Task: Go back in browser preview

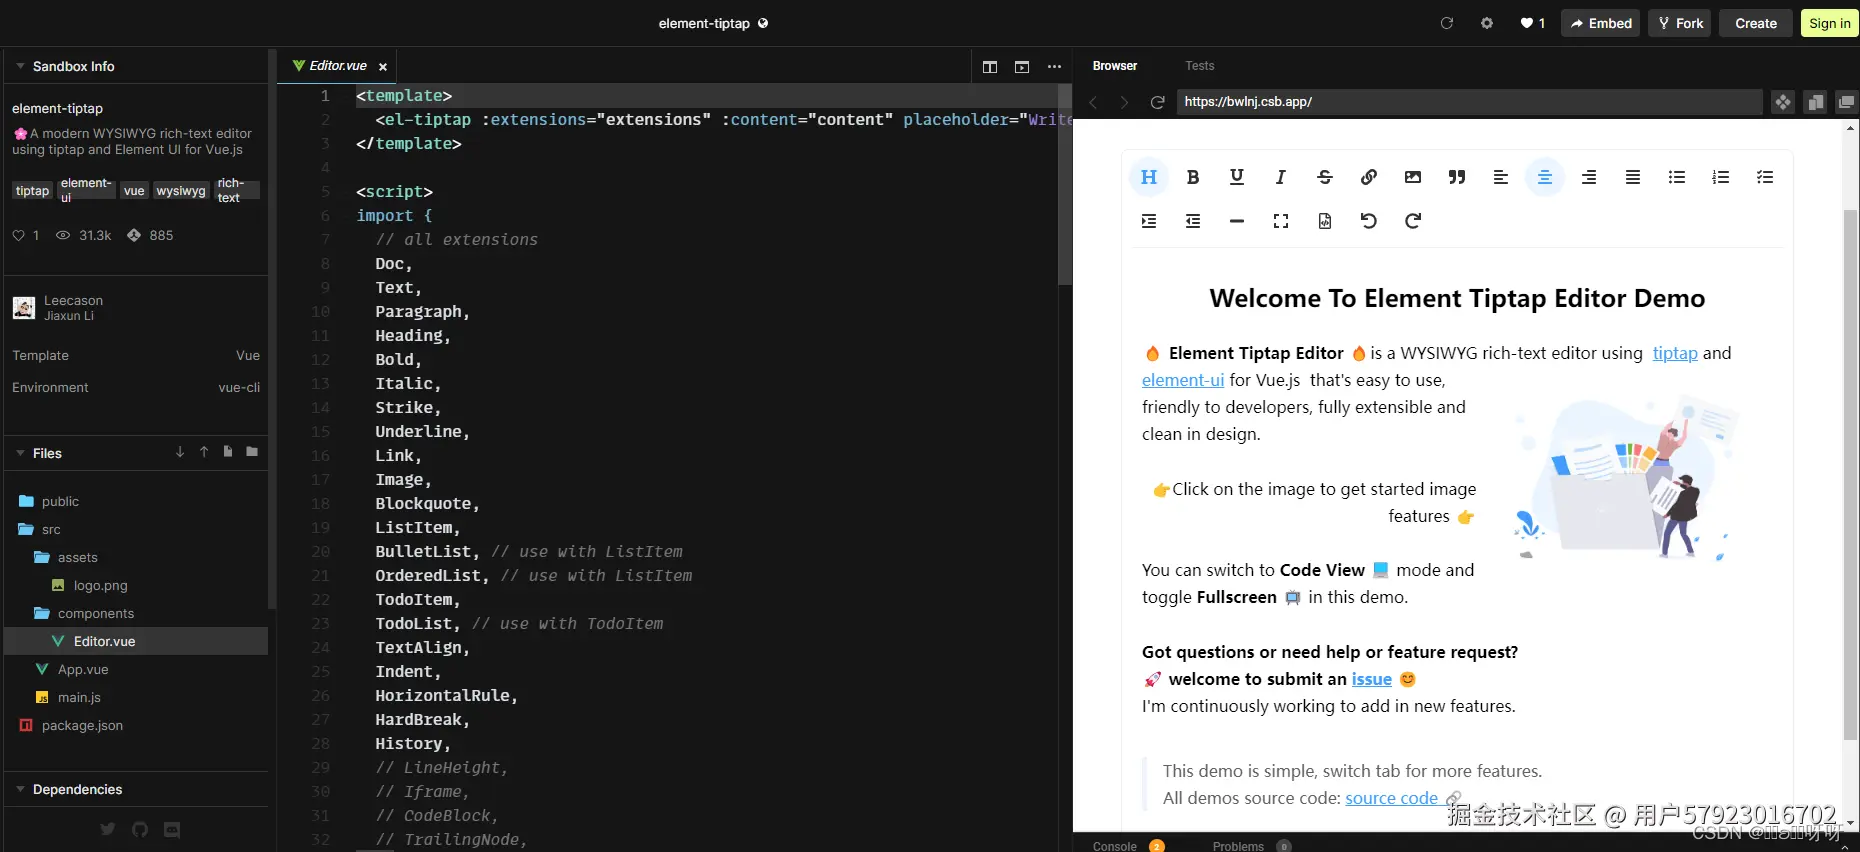Action: click(1093, 102)
